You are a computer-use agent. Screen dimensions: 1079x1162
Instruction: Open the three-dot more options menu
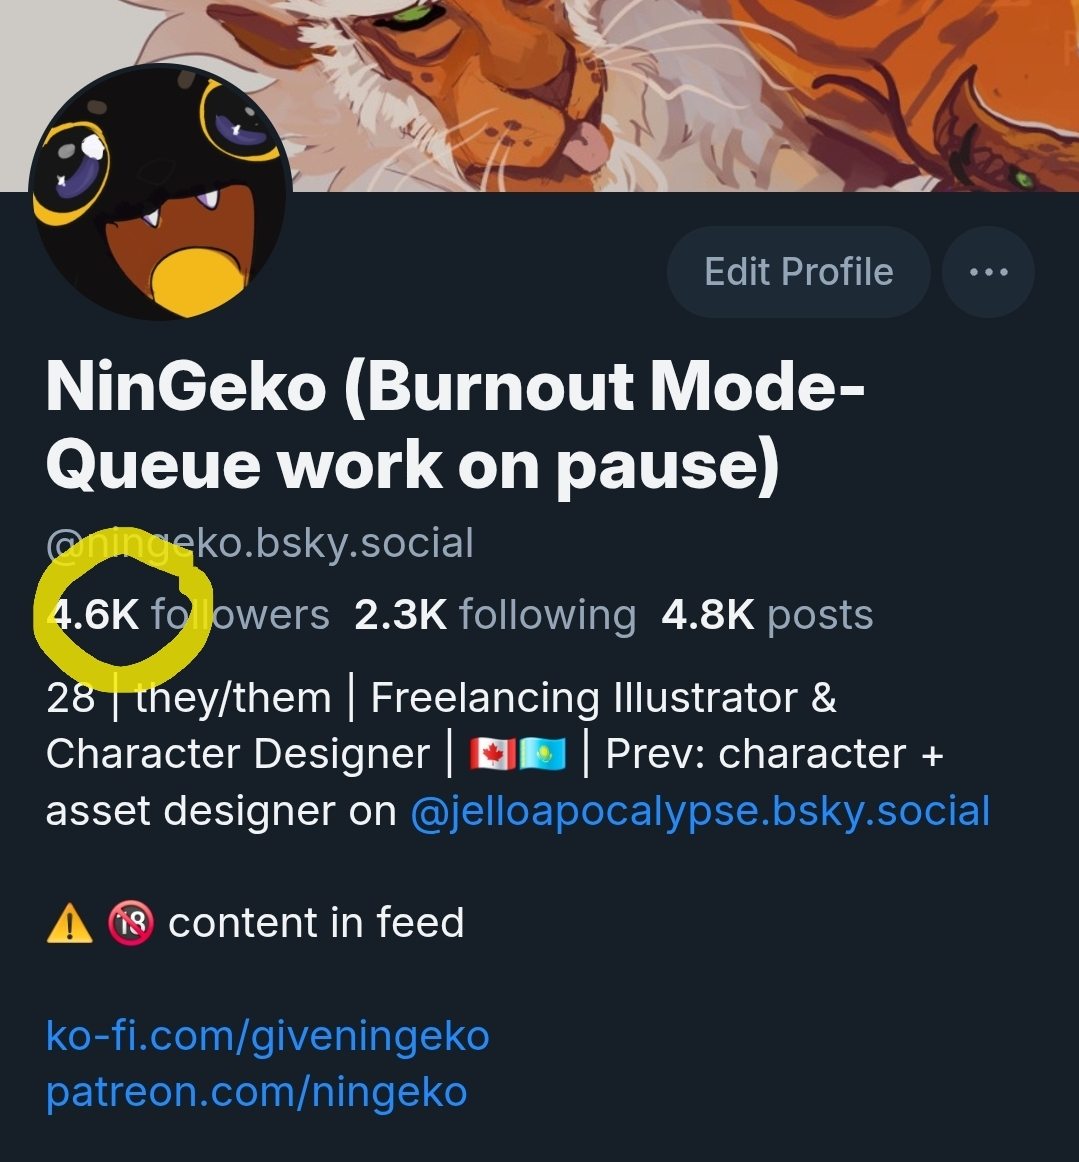tap(988, 272)
